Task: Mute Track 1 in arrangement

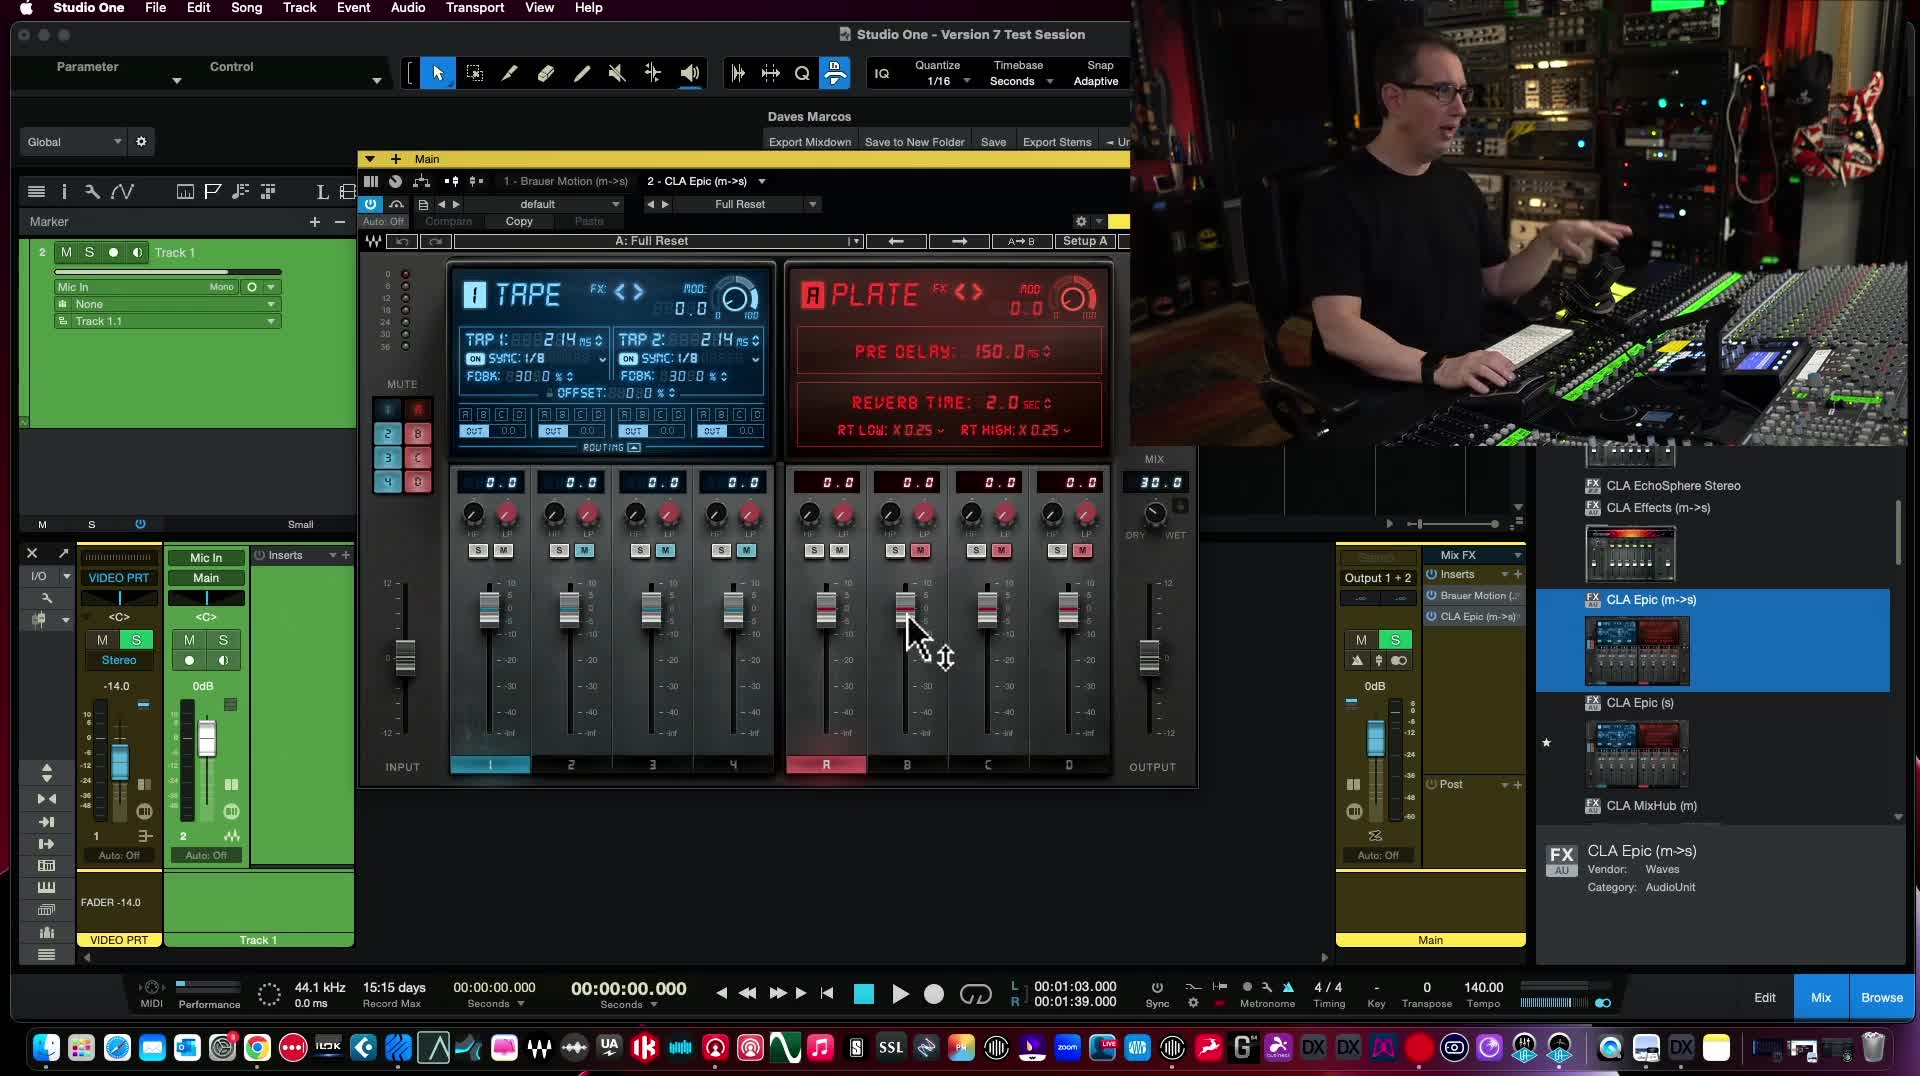Action: point(66,252)
